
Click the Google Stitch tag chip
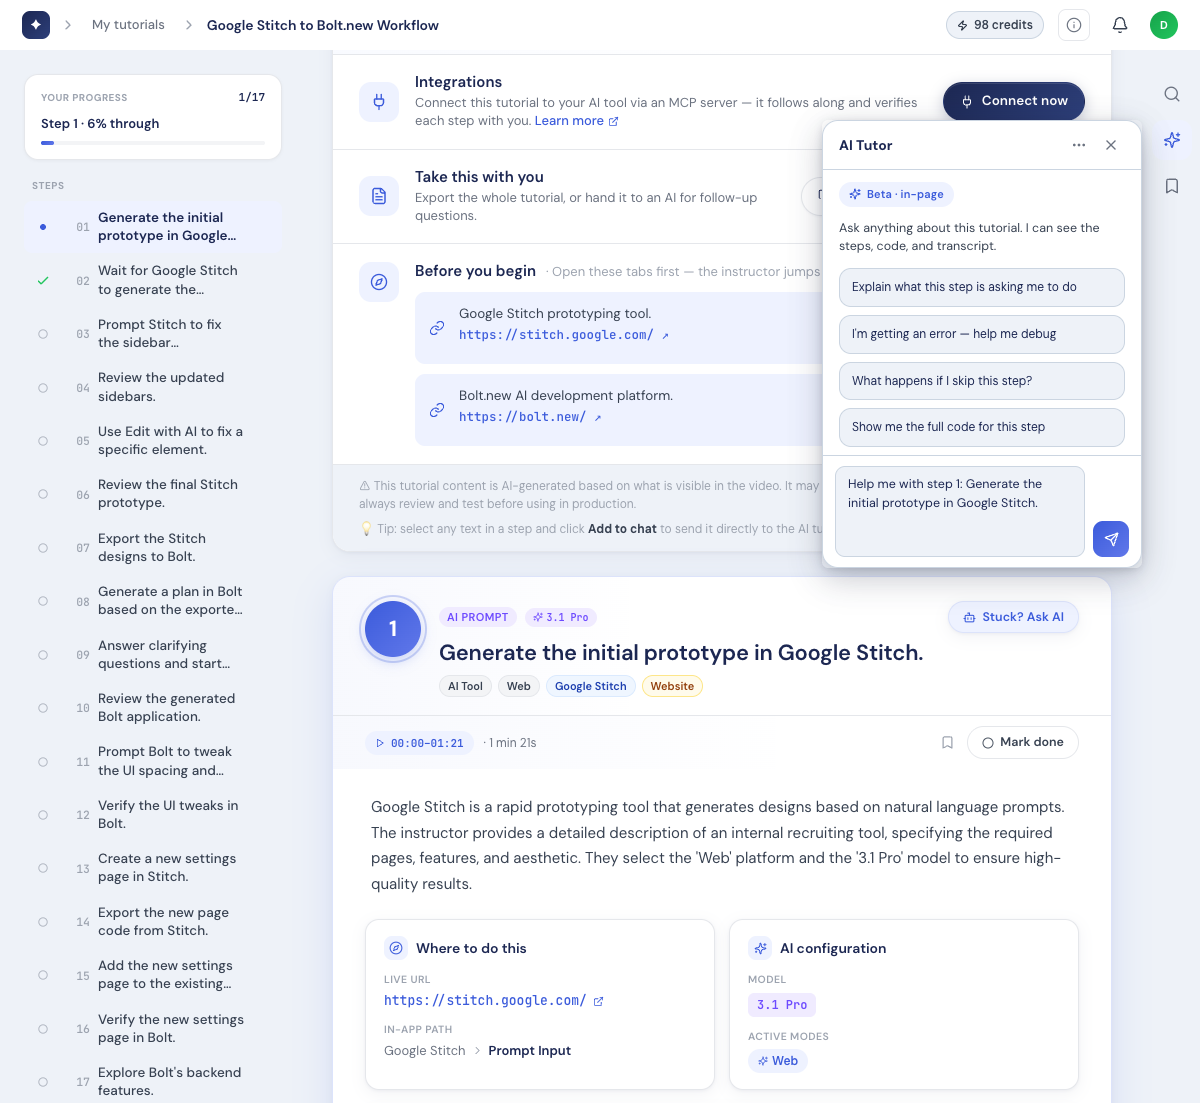pyautogui.click(x=590, y=686)
